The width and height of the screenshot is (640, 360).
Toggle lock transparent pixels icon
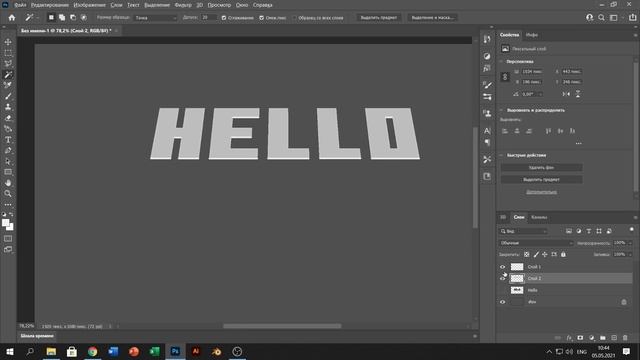pos(527,254)
